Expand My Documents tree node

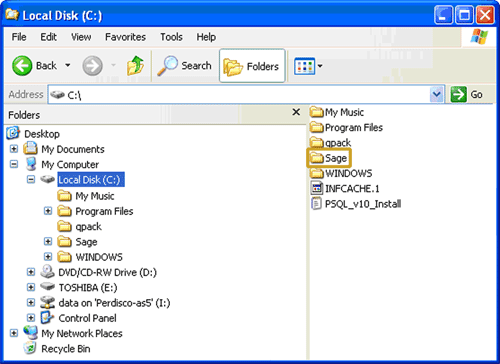[x=14, y=149]
